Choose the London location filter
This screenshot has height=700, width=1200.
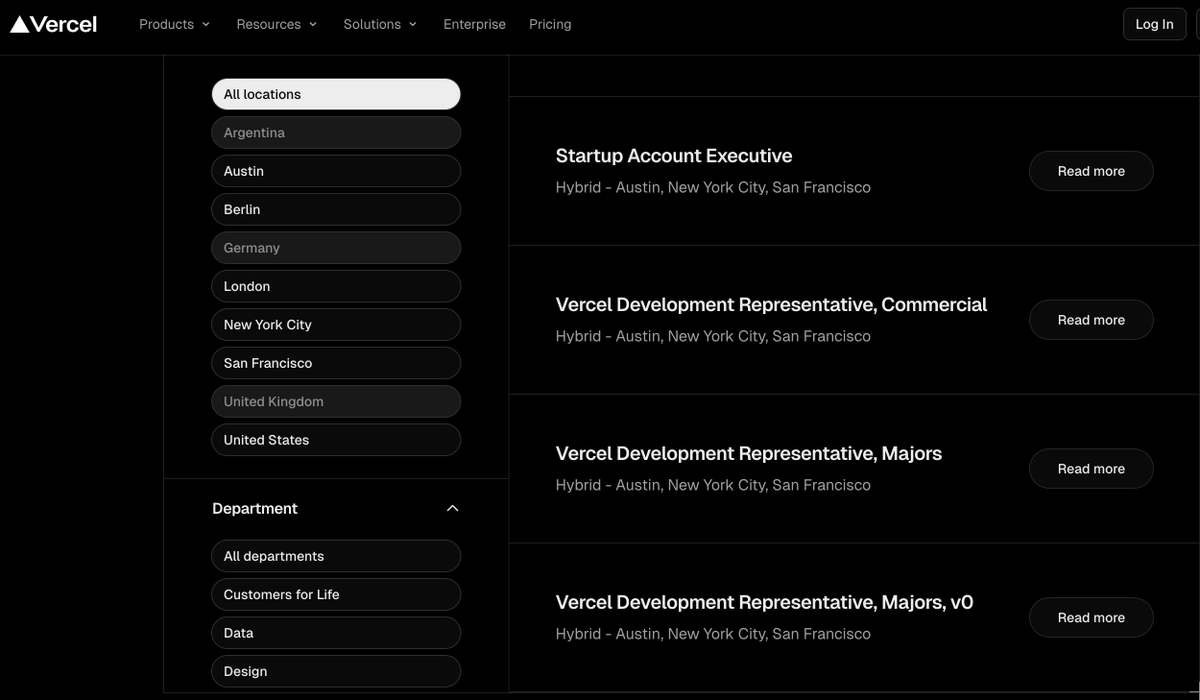[336, 286]
